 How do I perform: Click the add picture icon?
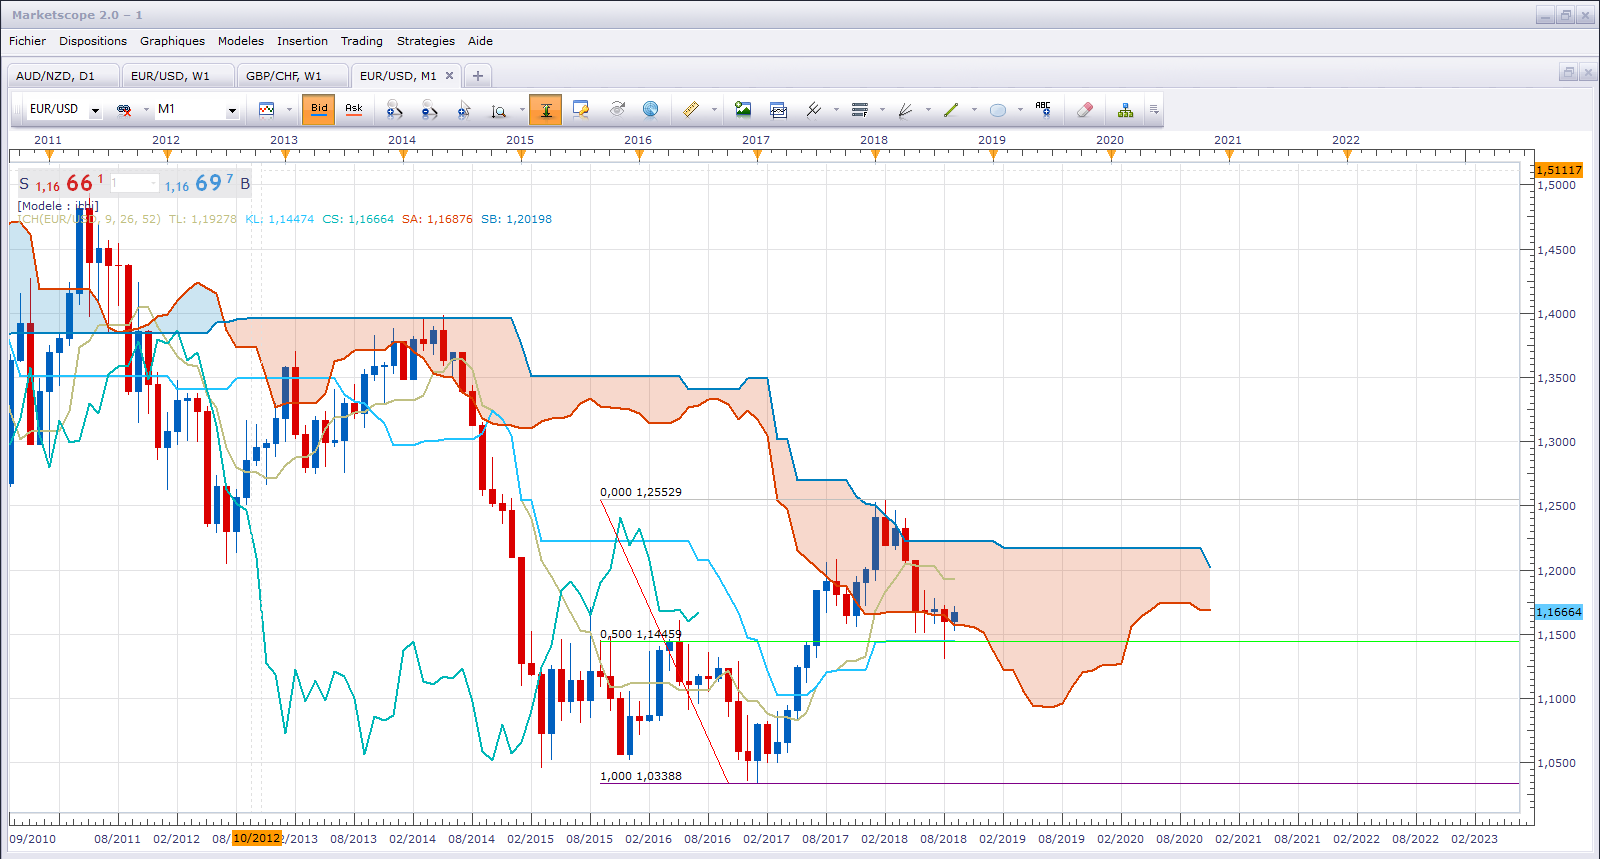point(743,109)
